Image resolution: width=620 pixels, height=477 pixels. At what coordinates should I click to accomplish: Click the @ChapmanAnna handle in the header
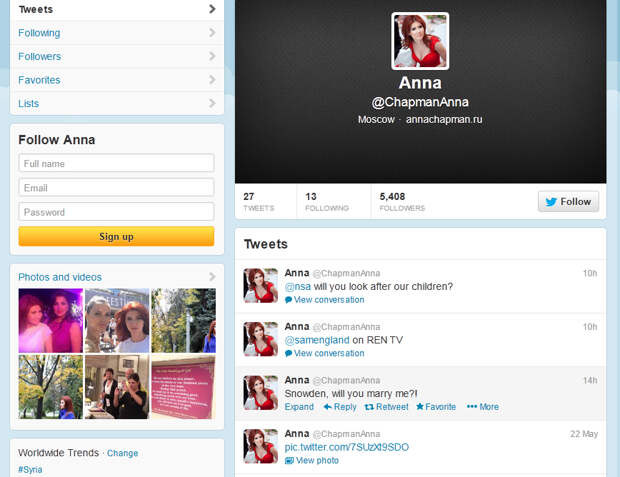click(420, 102)
